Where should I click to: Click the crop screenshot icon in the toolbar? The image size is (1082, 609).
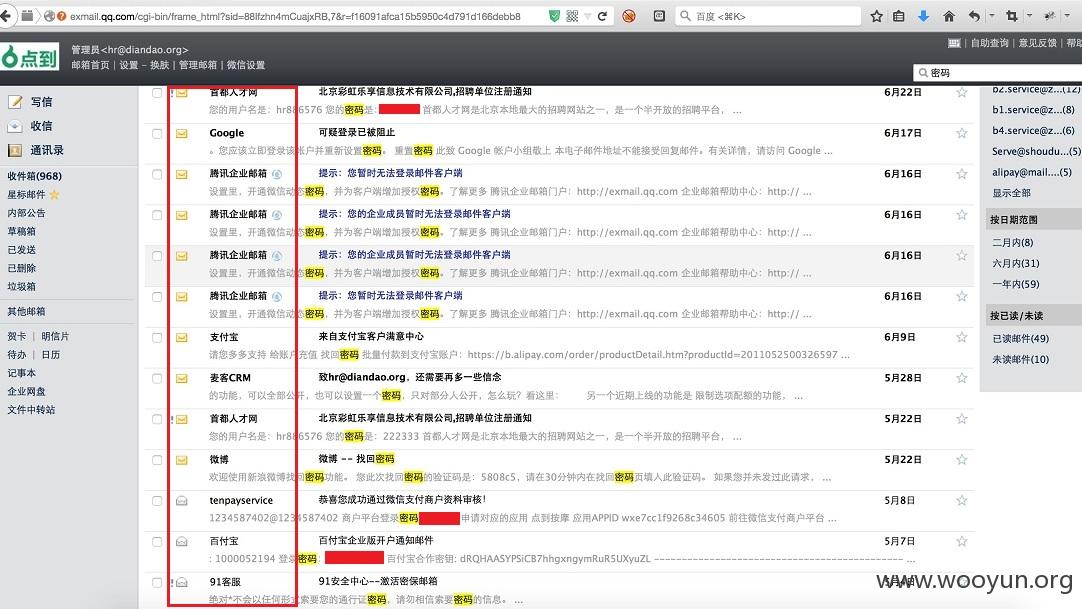pyautogui.click(x=1012, y=16)
